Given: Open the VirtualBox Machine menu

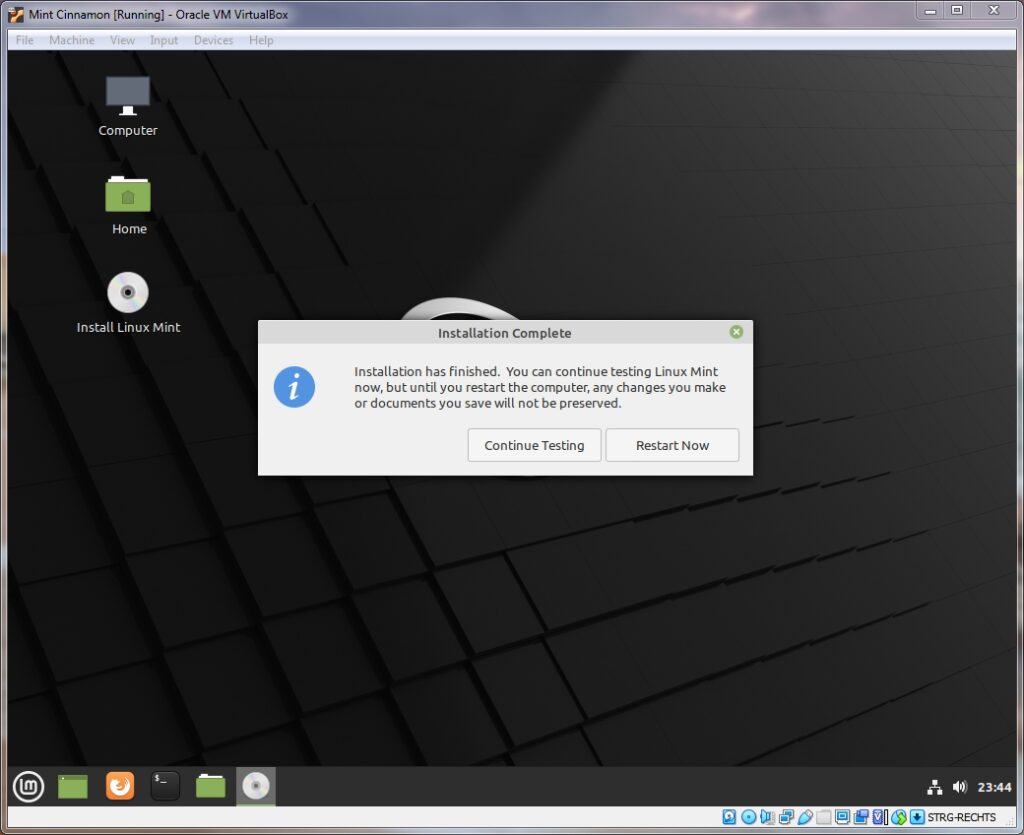Looking at the screenshot, I should (x=72, y=40).
